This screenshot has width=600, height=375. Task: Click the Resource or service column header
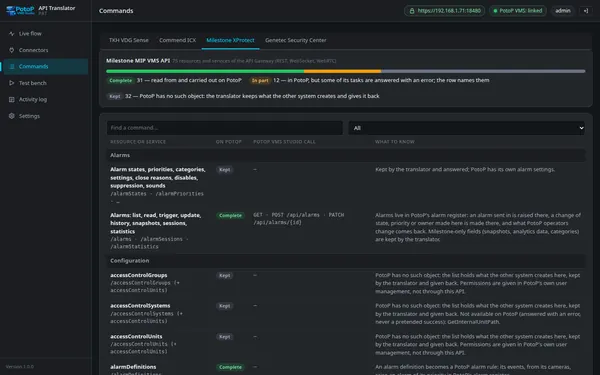[138, 142]
